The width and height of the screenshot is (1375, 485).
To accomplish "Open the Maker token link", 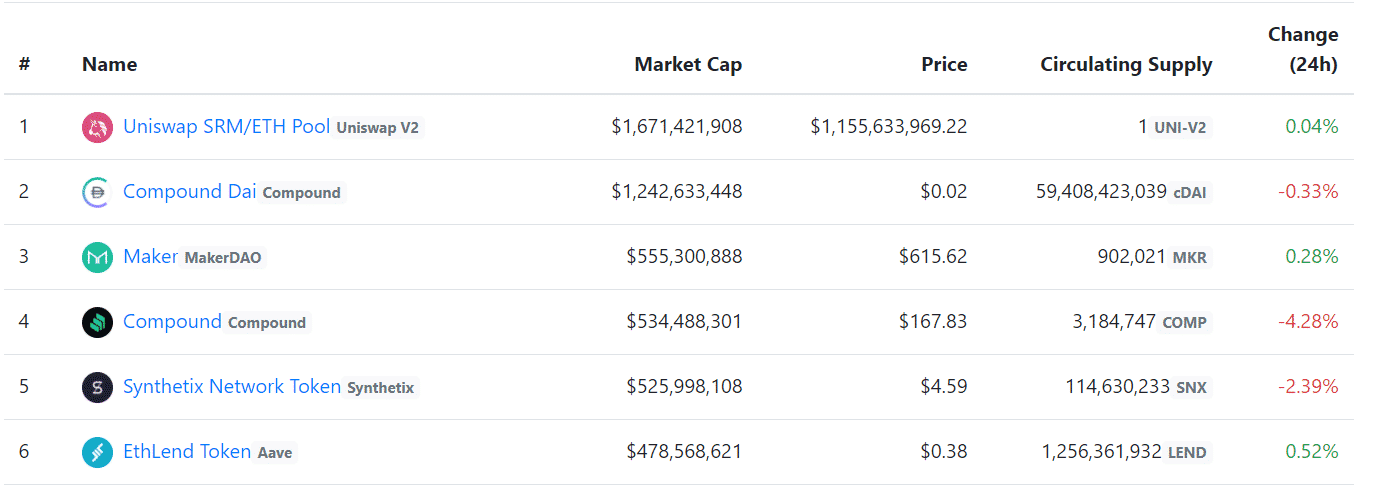I will [x=150, y=257].
